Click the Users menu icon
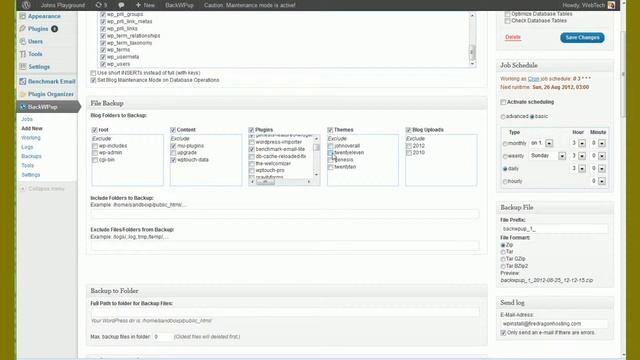Image resolution: width=640 pixels, height=360 pixels. point(23,41)
